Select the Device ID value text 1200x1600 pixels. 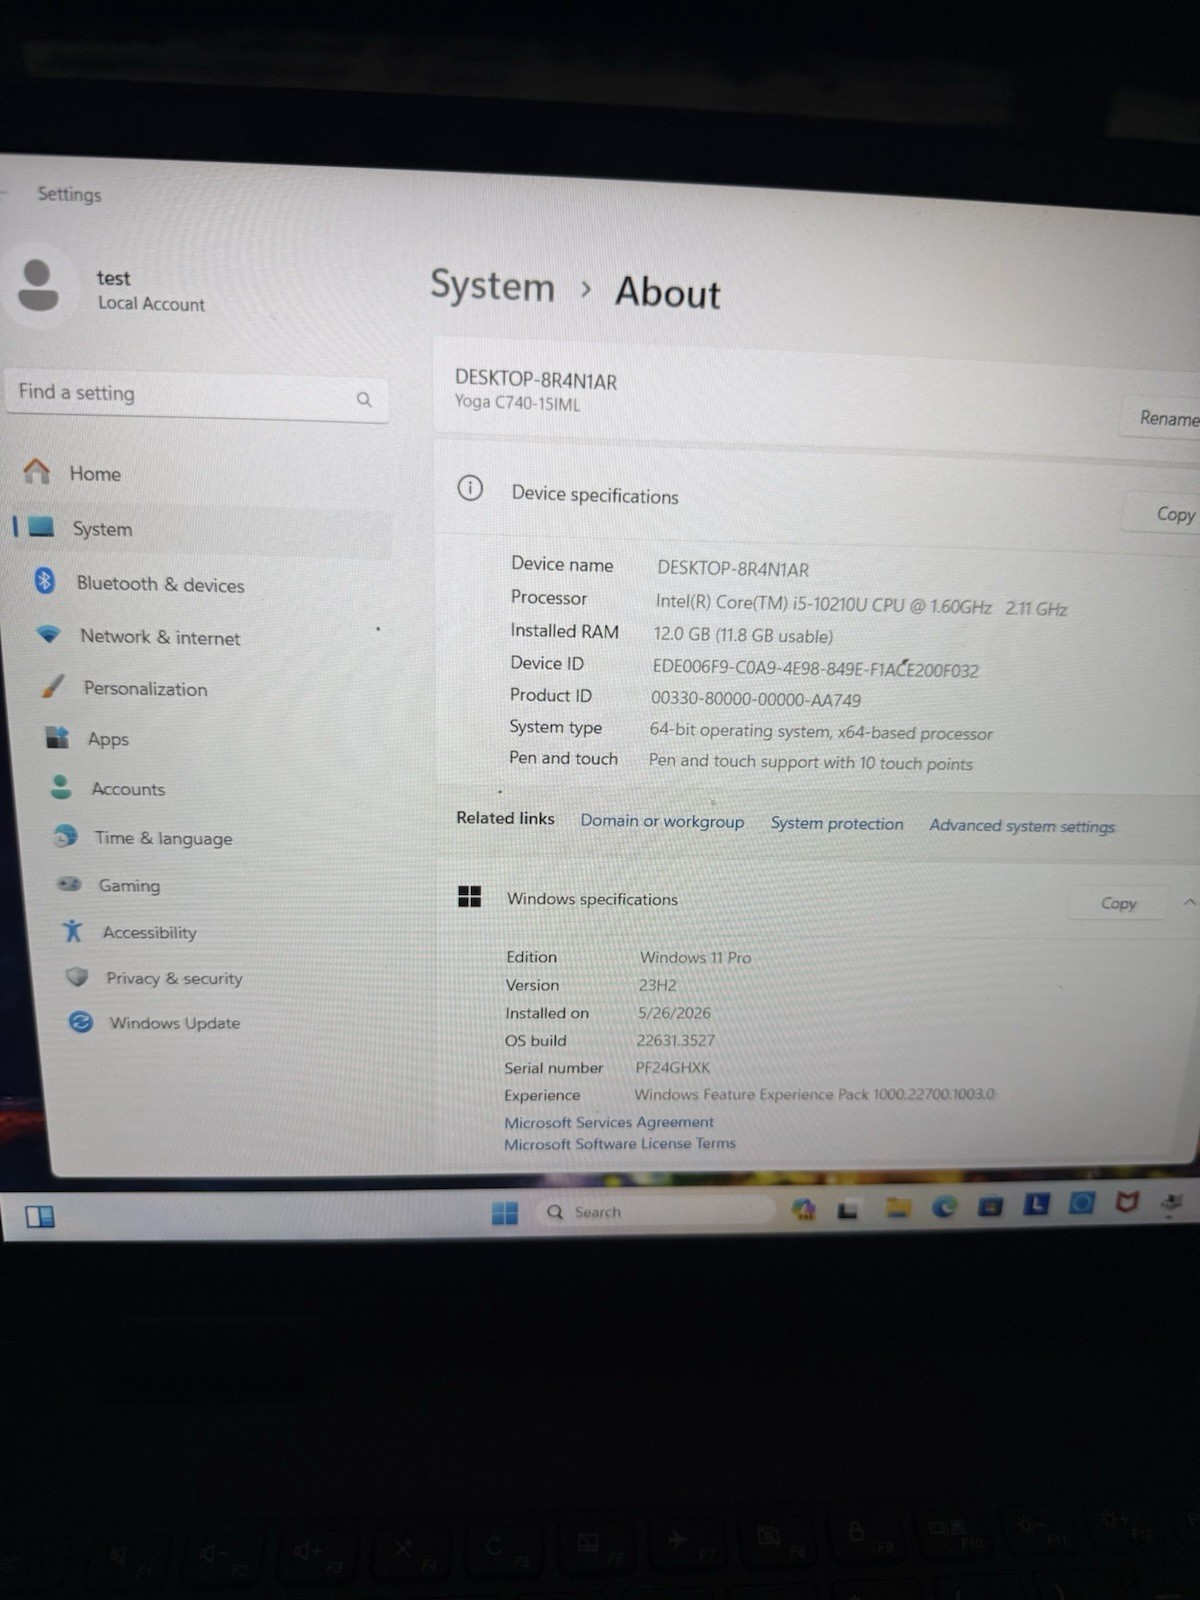point(816,669)
